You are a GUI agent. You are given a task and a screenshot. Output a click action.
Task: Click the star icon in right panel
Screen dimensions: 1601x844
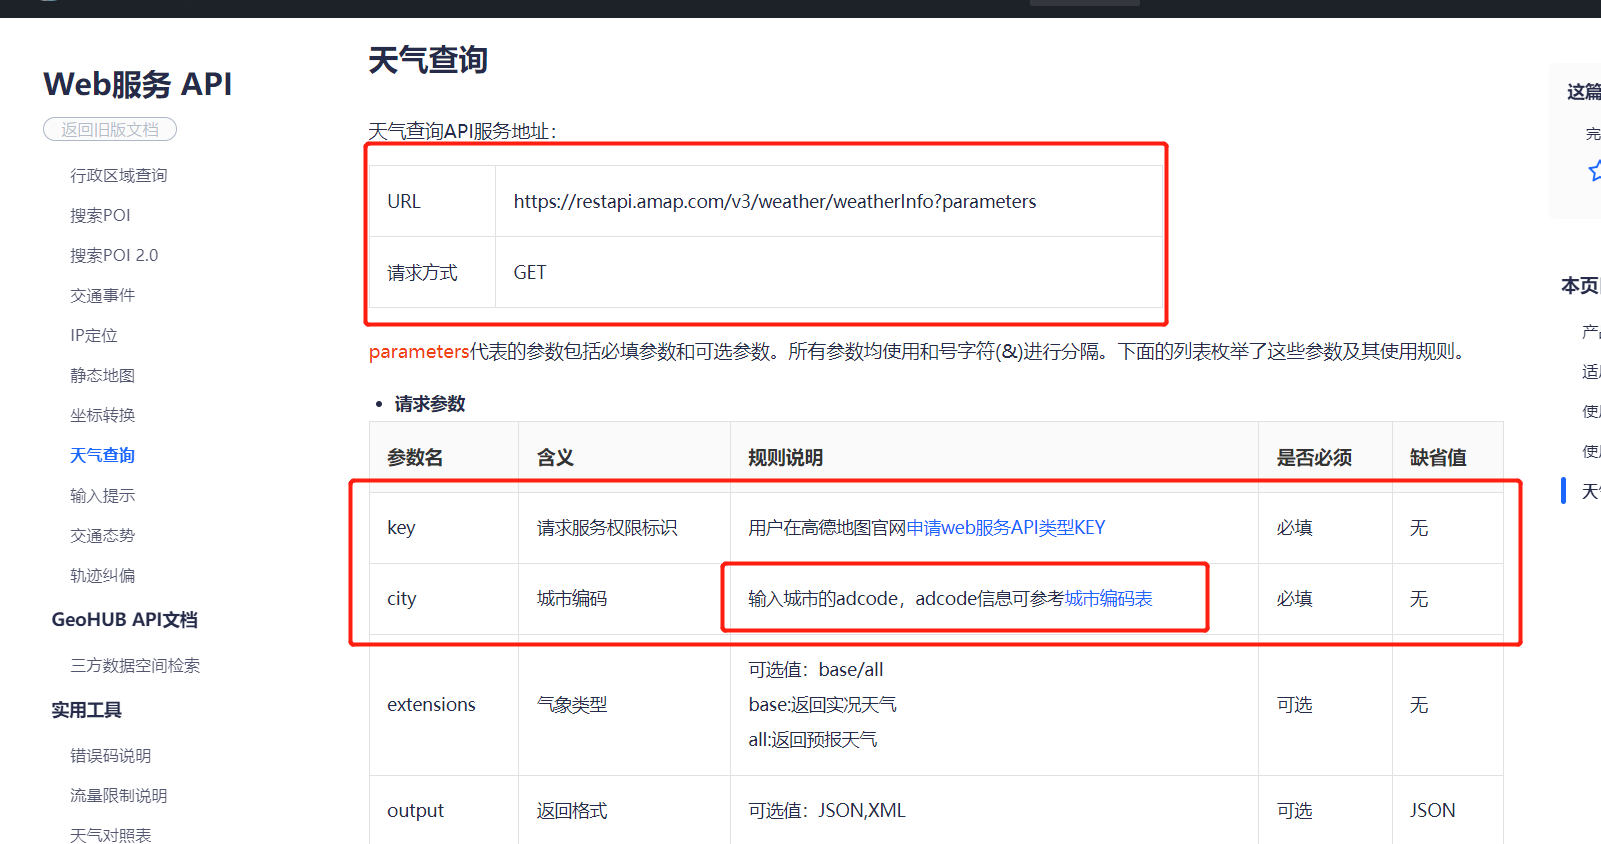(1594, 171)
